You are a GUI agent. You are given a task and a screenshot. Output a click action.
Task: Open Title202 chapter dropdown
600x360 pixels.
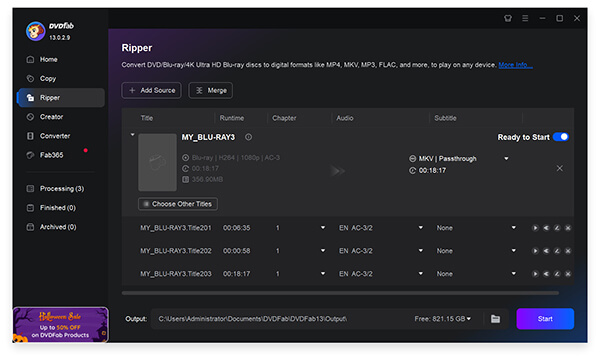coord(323,251)
